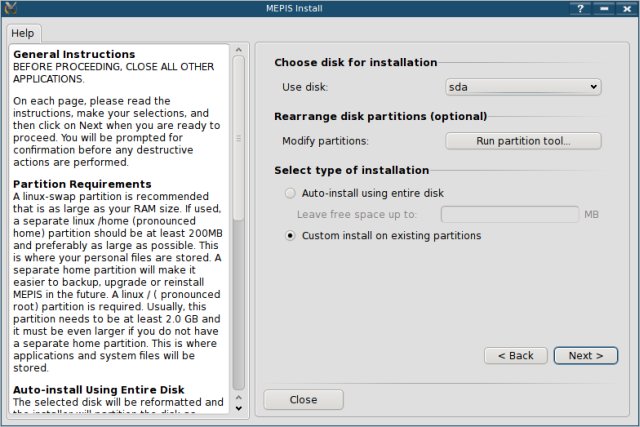Click the question mark help button in title bar
Viewport: 640px width, 427px height.
[580, 8]
